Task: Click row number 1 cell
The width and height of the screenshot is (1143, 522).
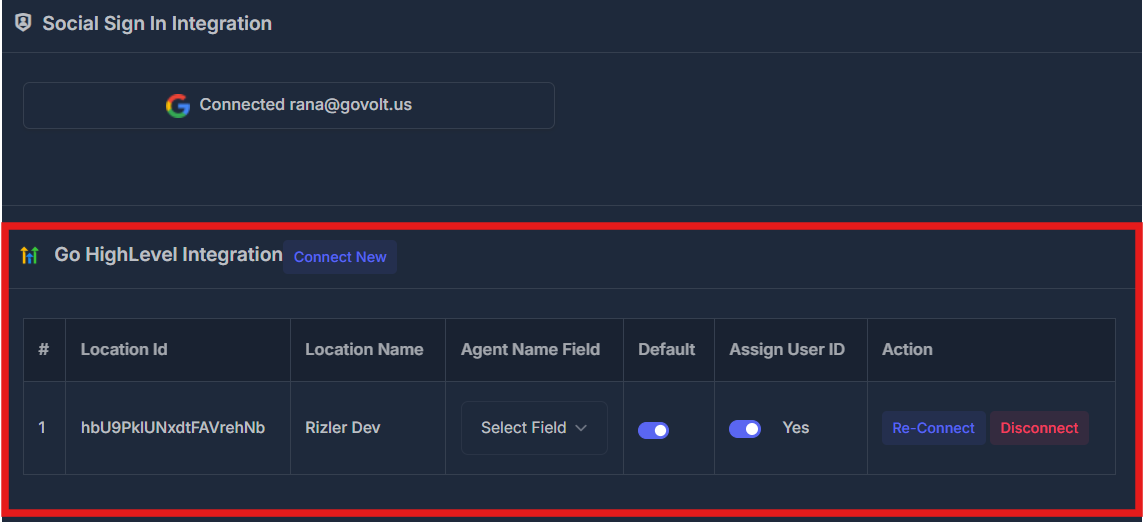Action: click(x=42, y=428)
